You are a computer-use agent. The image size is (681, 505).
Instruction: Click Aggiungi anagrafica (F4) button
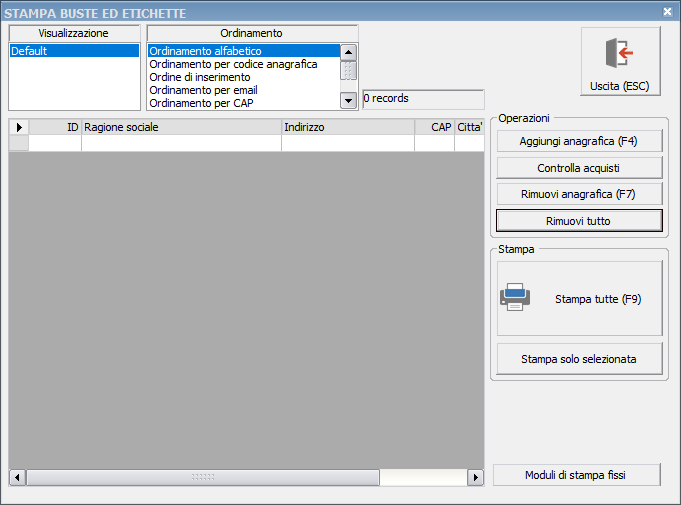tap(579, 141)
